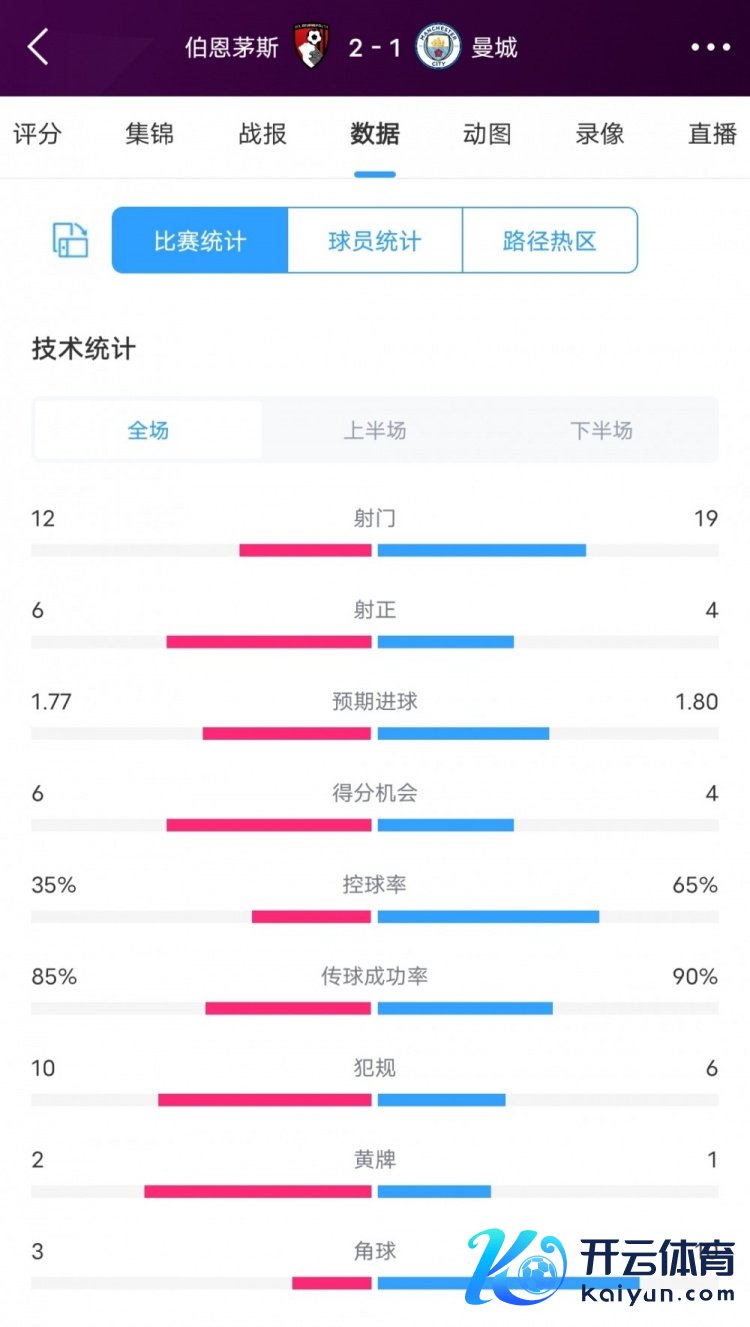
Task: Switch to the 直播 live tab
Action: pyautogui.click(x=712, y=134)
